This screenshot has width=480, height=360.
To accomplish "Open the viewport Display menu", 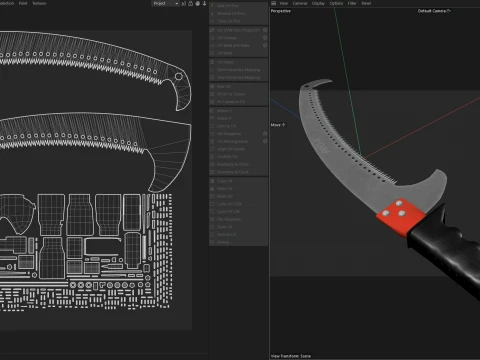I will click(318, 3).
